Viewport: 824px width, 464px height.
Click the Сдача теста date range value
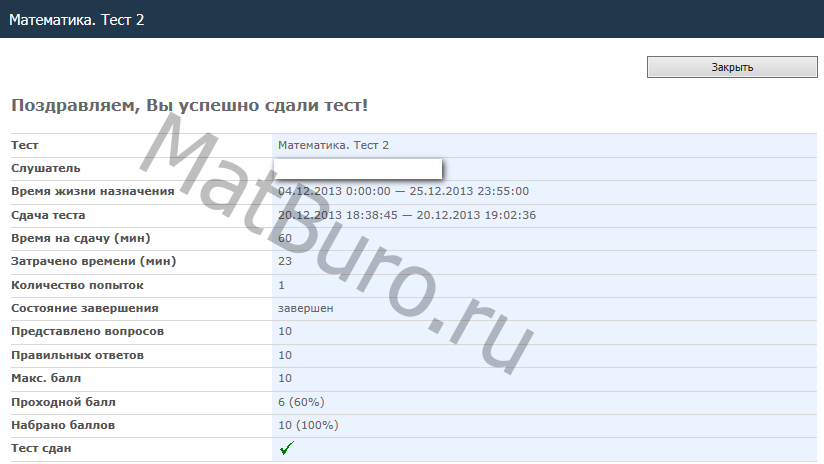point(407,215)
